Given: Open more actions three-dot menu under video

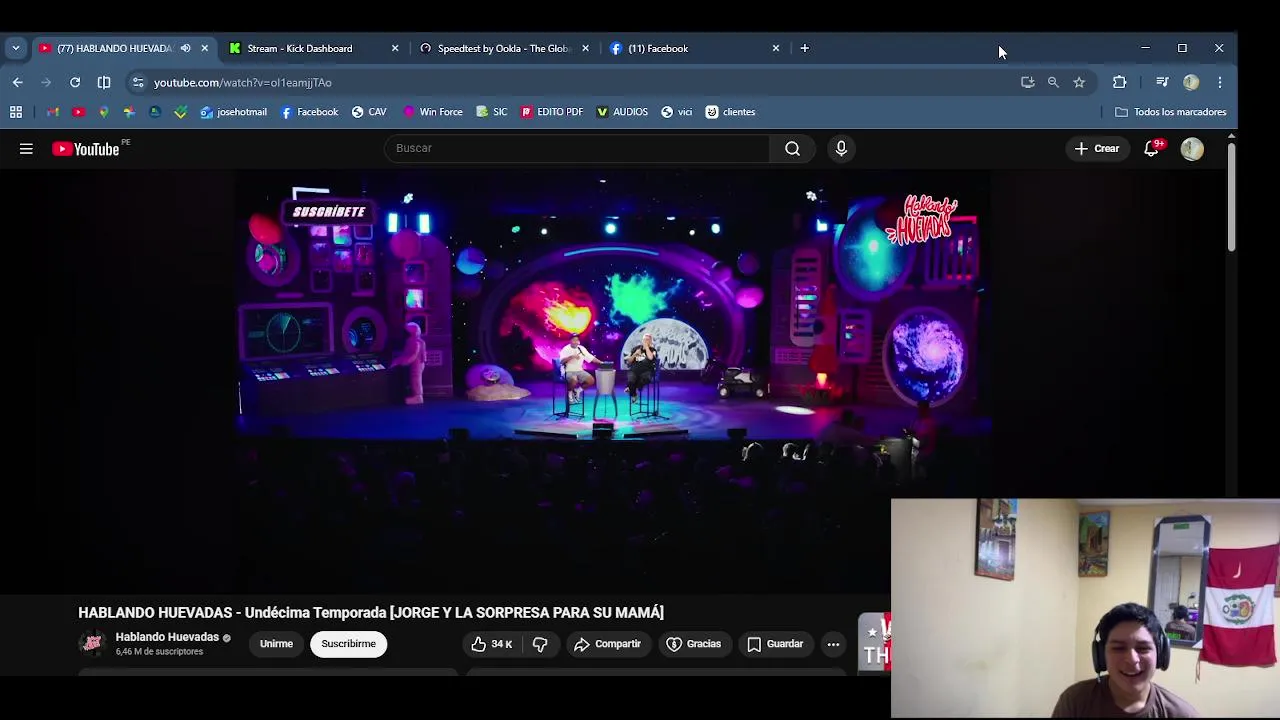Looking at the screenshot, I should point(833,644).
